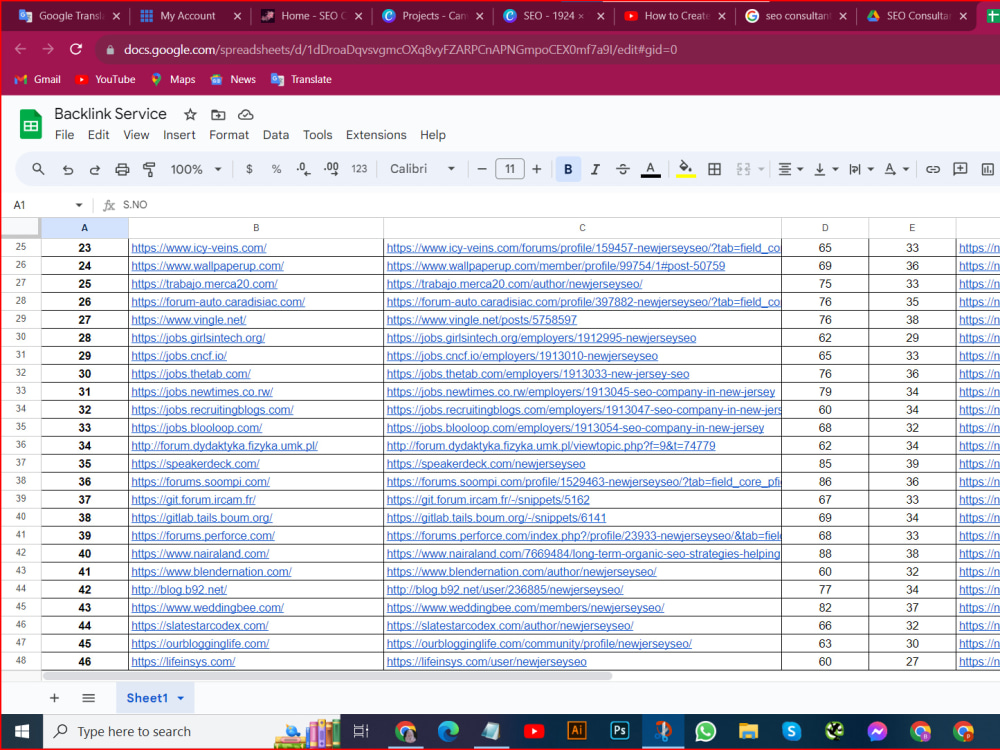Open the Calibri font dropdown
The width and height of the screenshot is (1000, 750).
(422, 169)
